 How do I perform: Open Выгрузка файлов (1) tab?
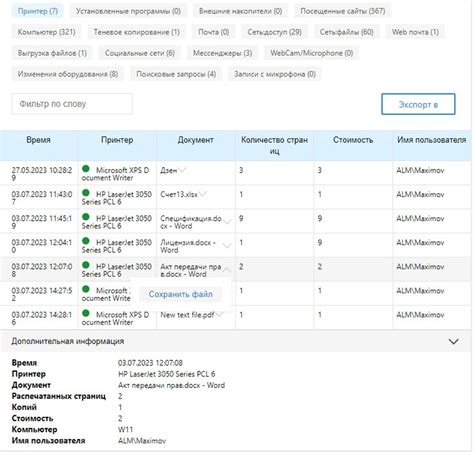52,53
